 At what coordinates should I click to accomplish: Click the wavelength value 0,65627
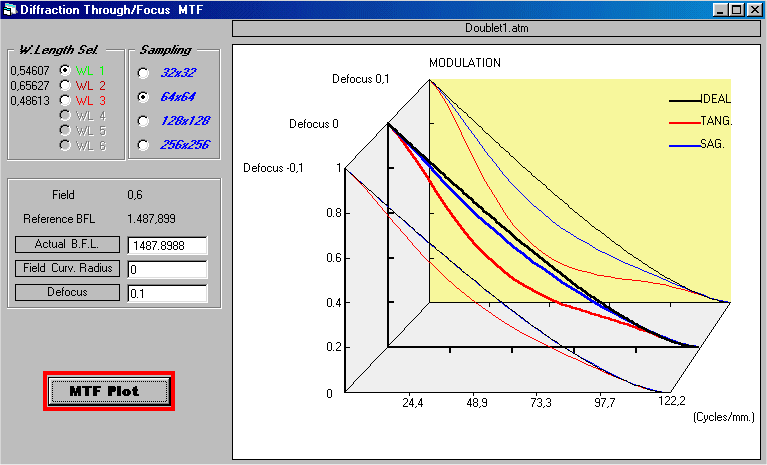(30, 86)
